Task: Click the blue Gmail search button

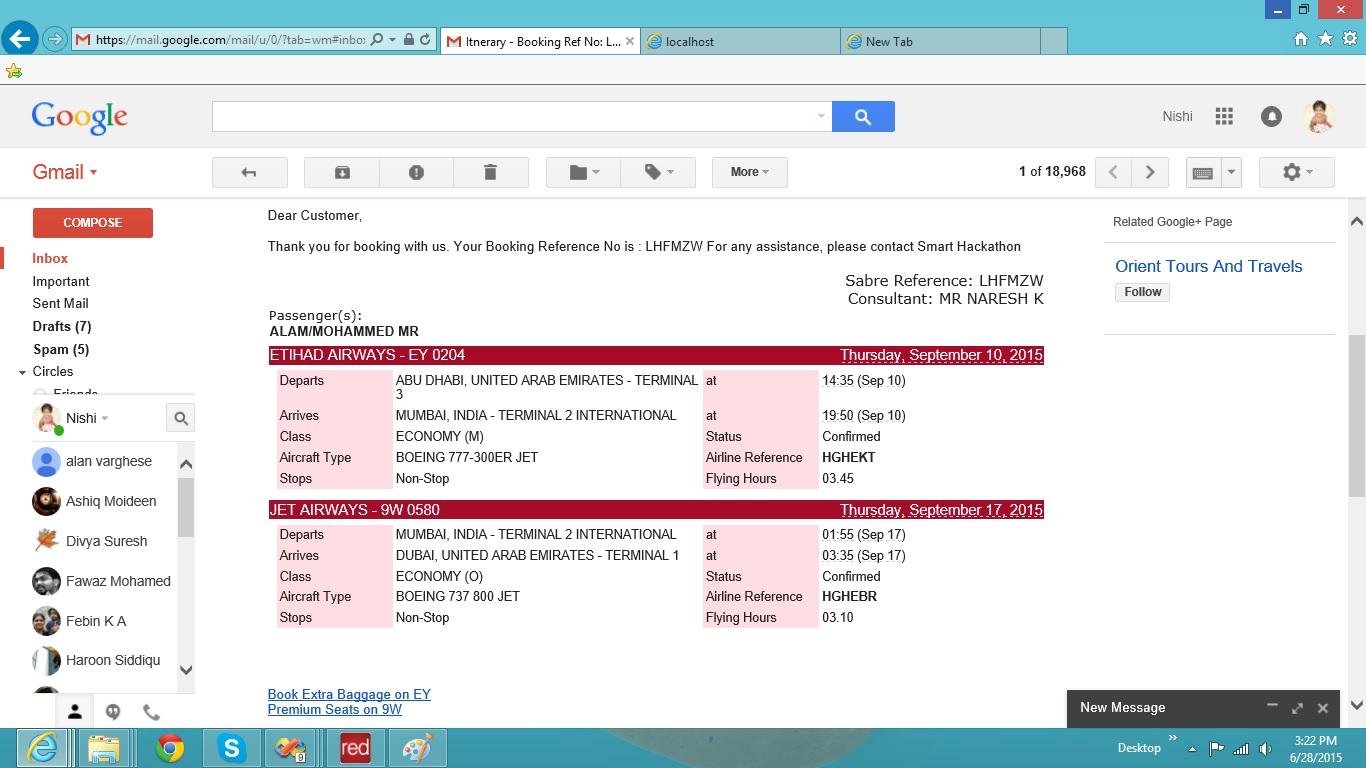Action: pyautogui.click(x=863, y=117)
